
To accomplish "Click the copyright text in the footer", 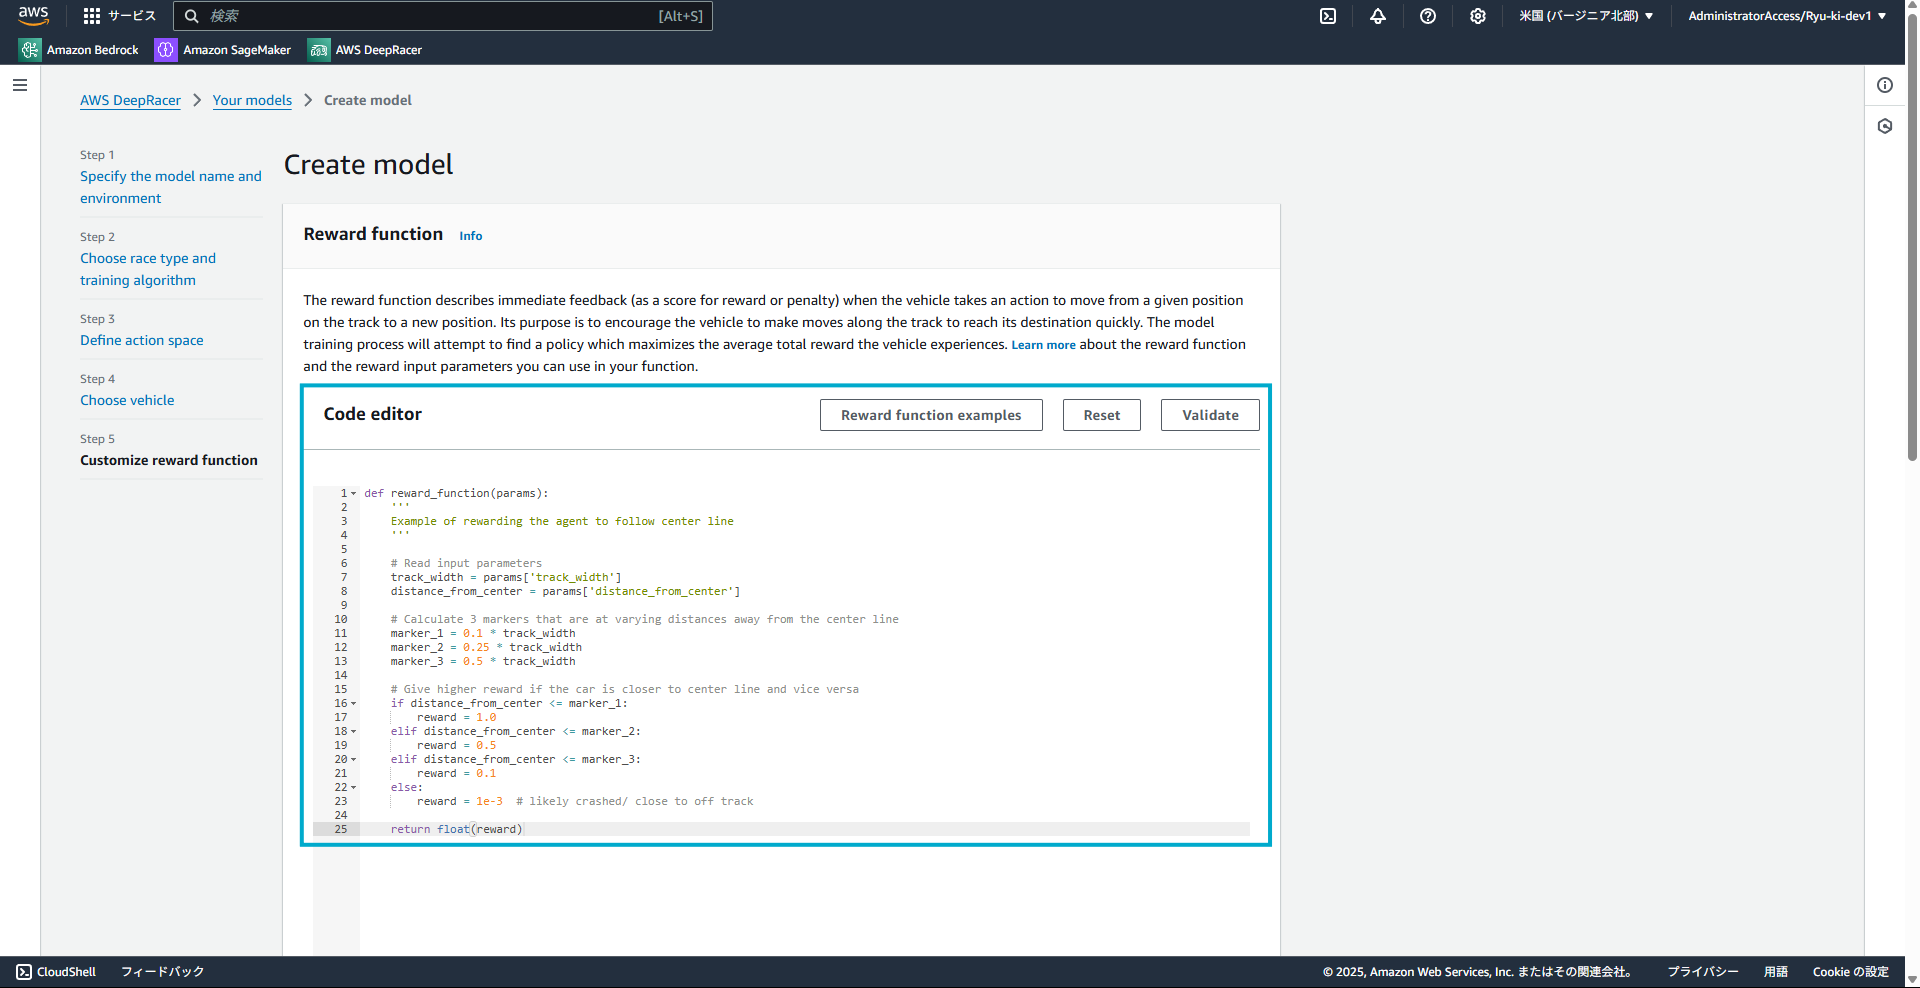I will pyautogui.click(x=1478, y=972).
